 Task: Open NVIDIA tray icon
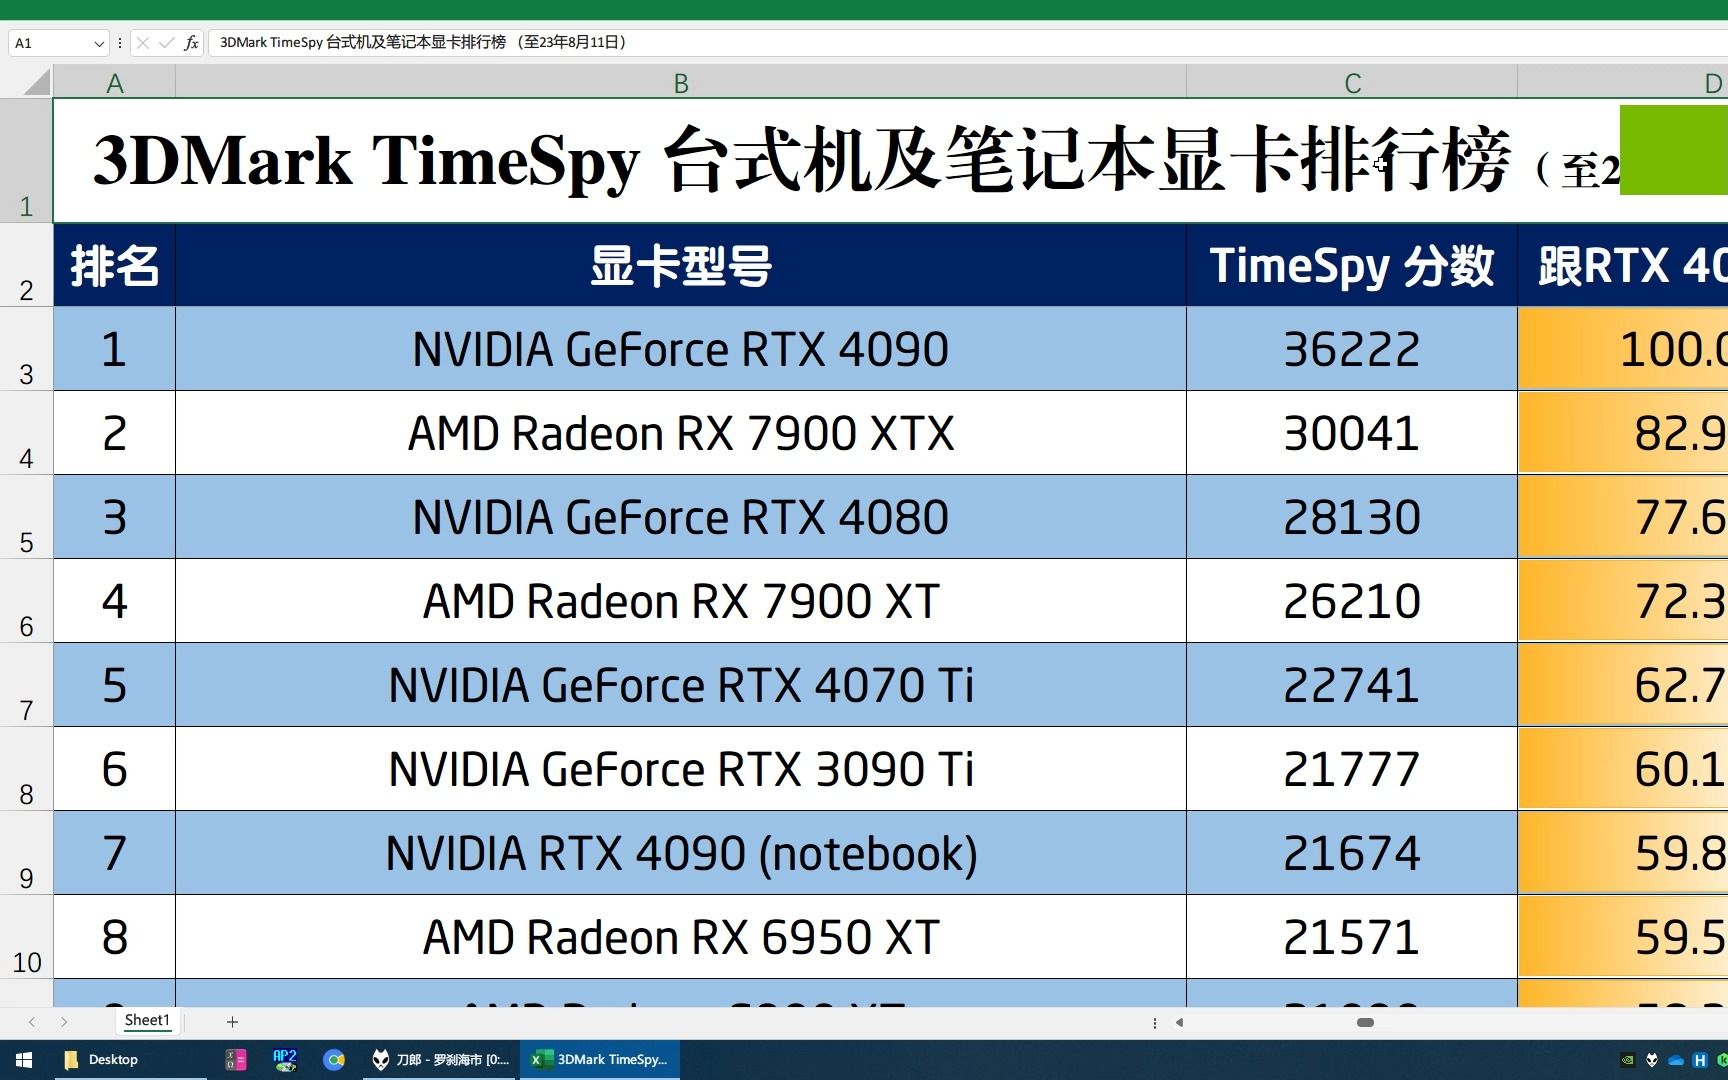coord(1627,1060)
